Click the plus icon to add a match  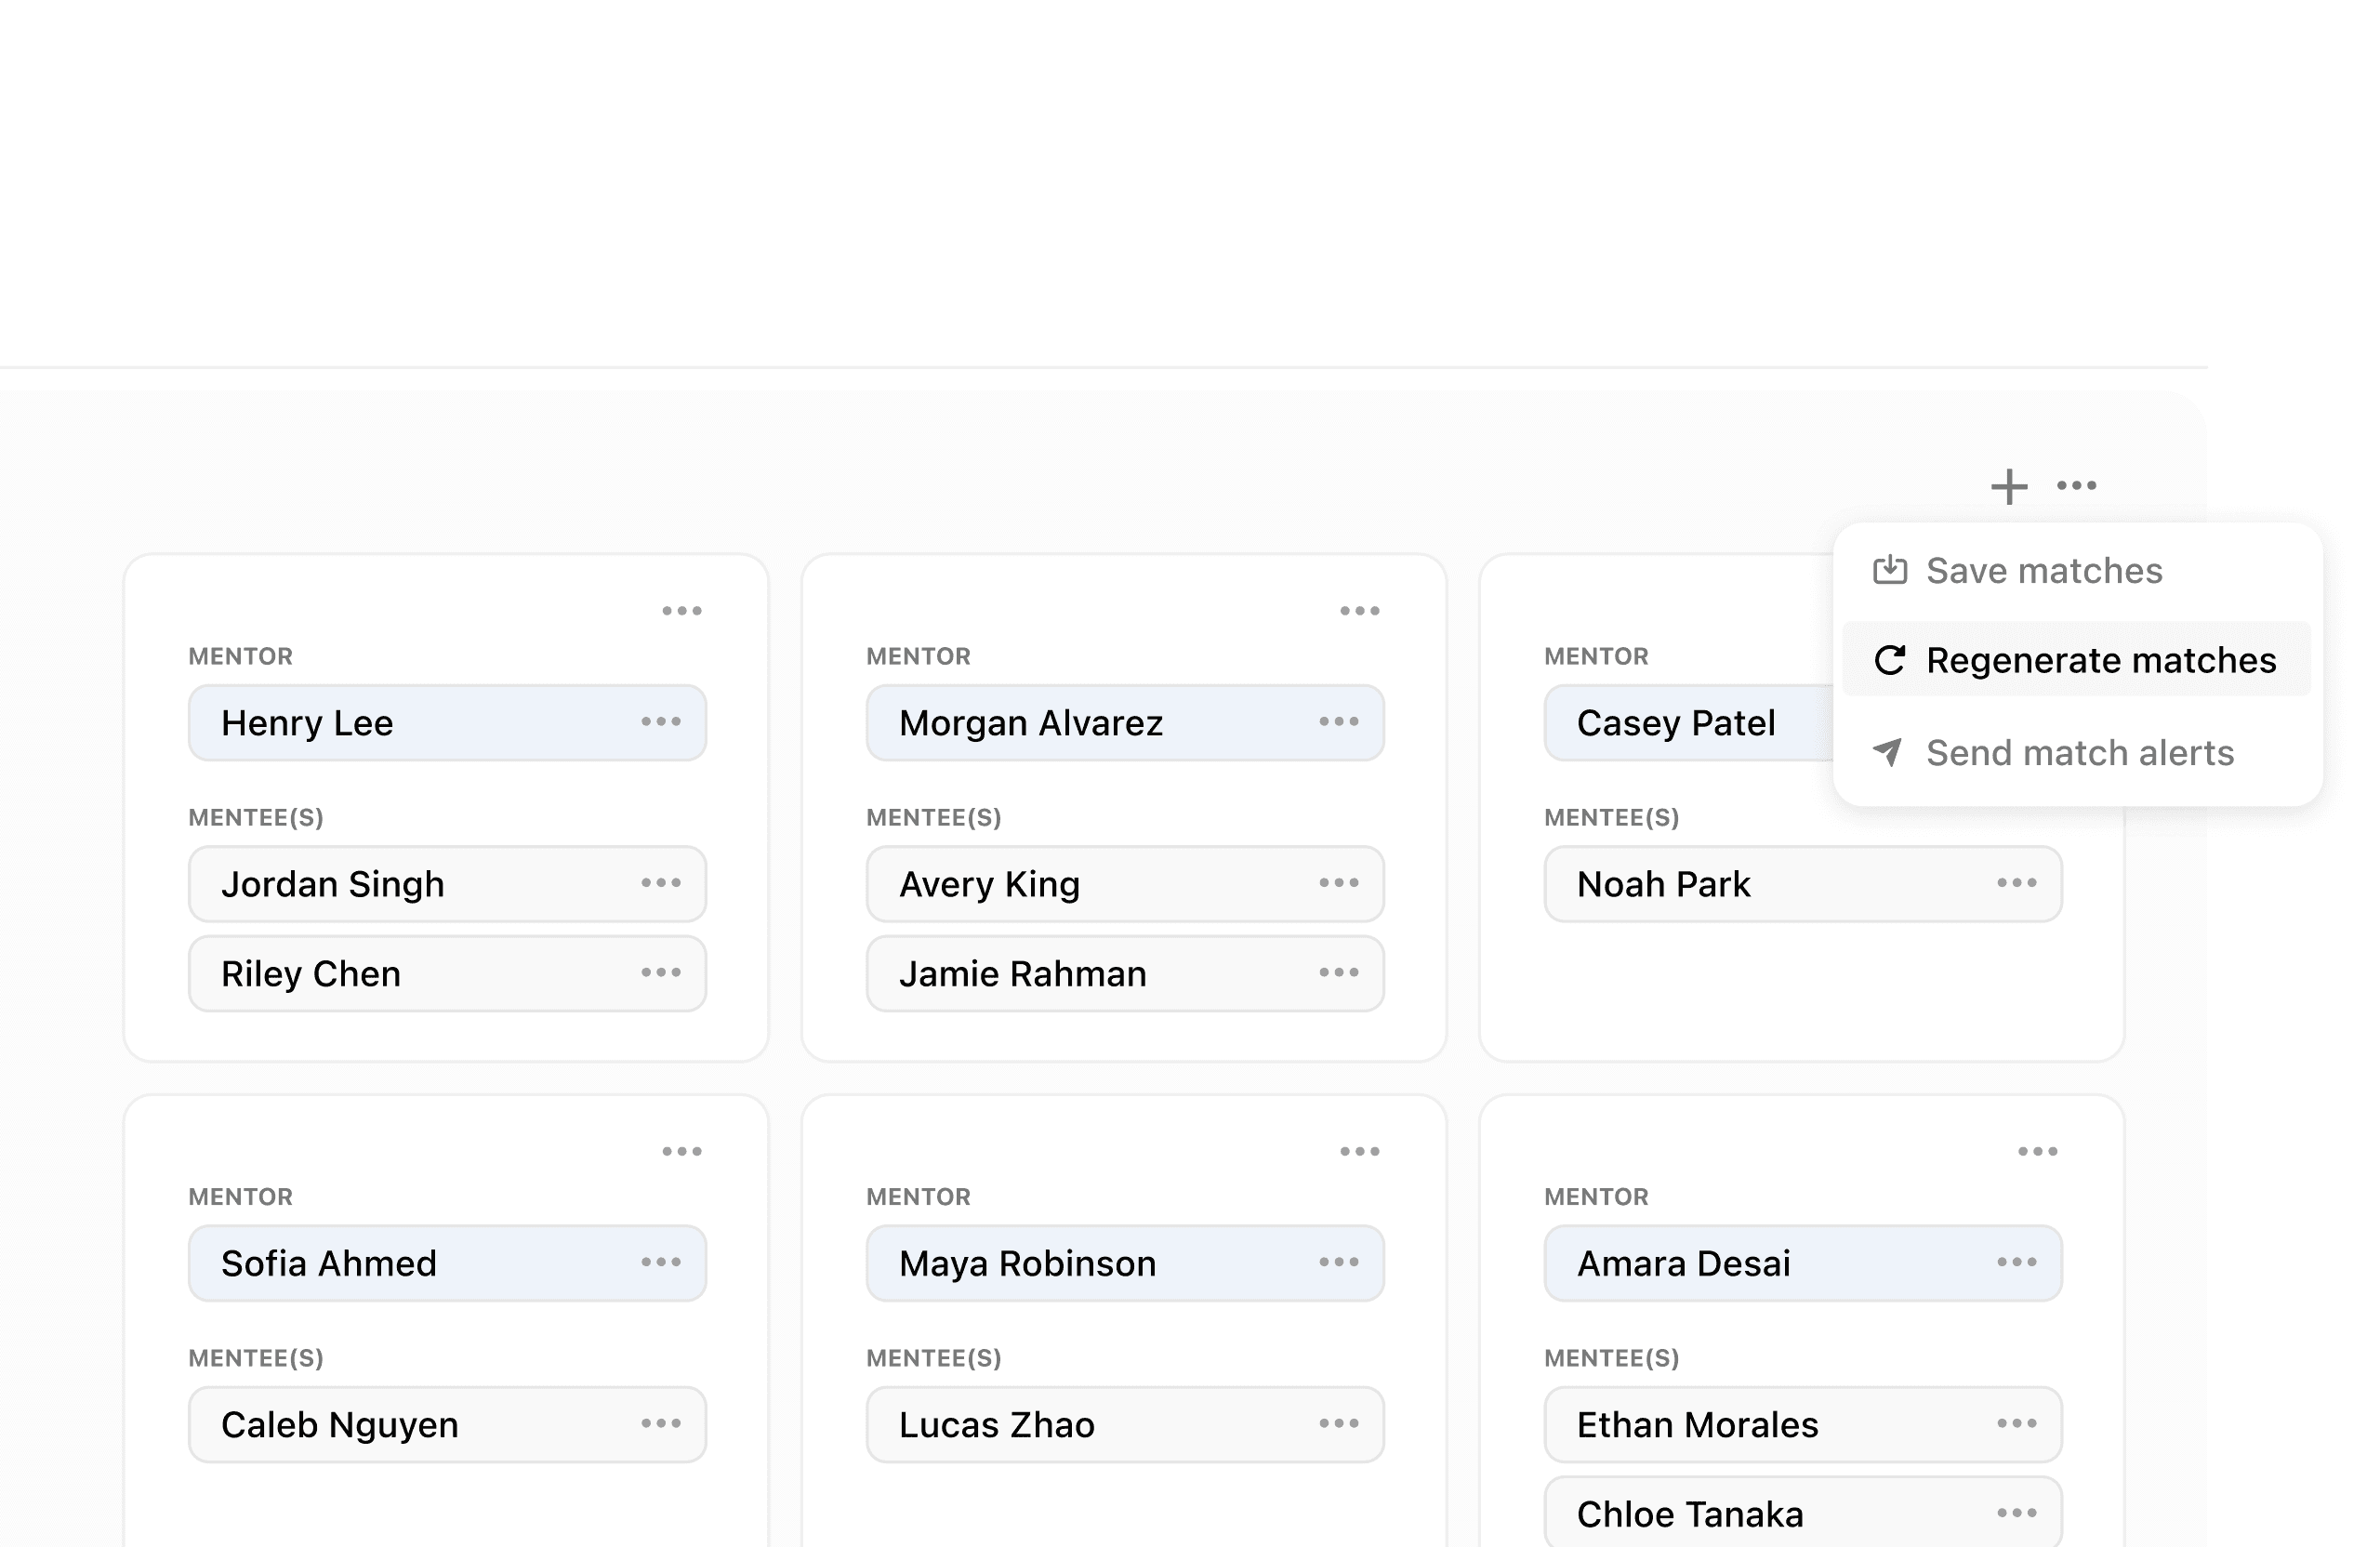click(x=2008, y=487)
